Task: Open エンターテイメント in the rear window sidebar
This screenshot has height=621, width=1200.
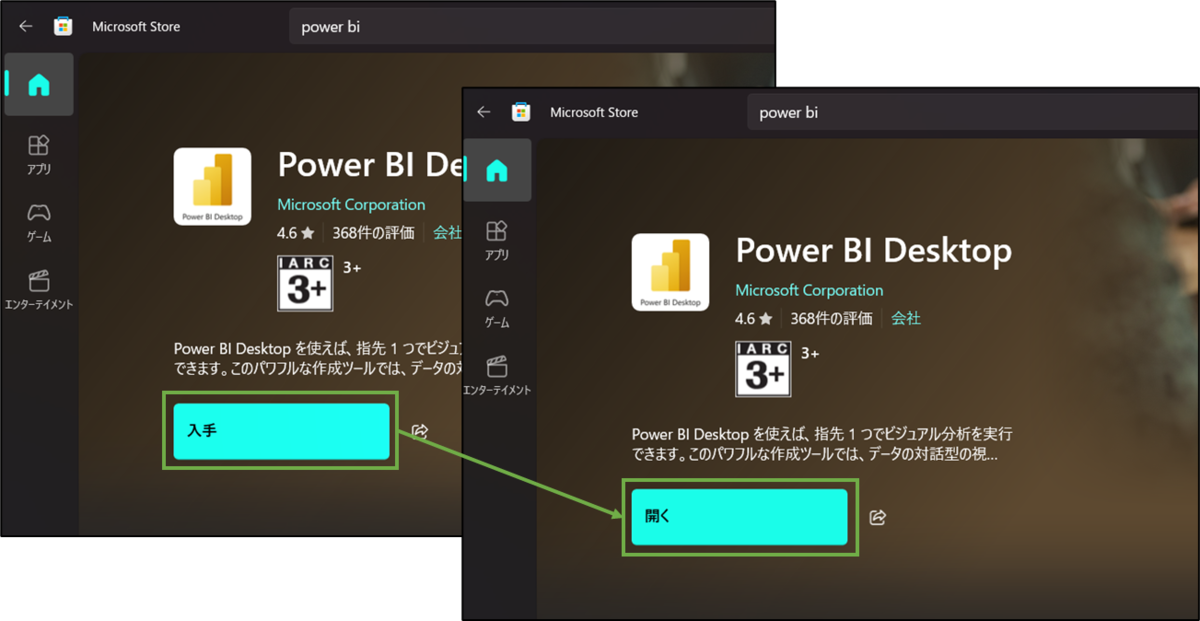Action: [39, 291]
